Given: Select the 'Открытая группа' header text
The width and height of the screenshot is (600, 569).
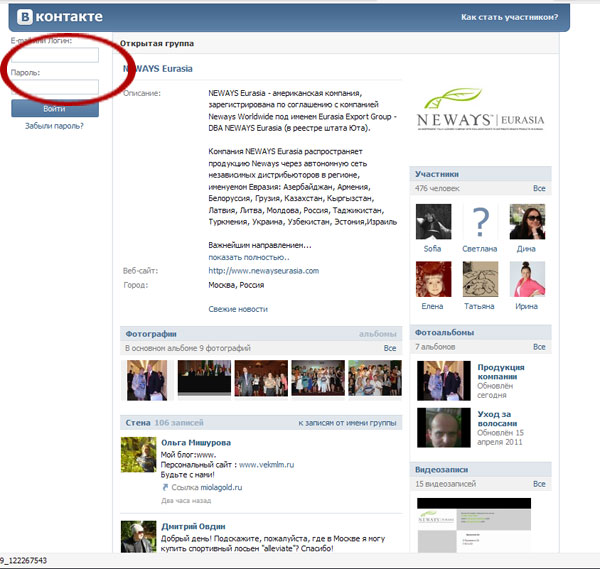Looking at the screenshot, I should pyautogui.click(x=157, y=44).
